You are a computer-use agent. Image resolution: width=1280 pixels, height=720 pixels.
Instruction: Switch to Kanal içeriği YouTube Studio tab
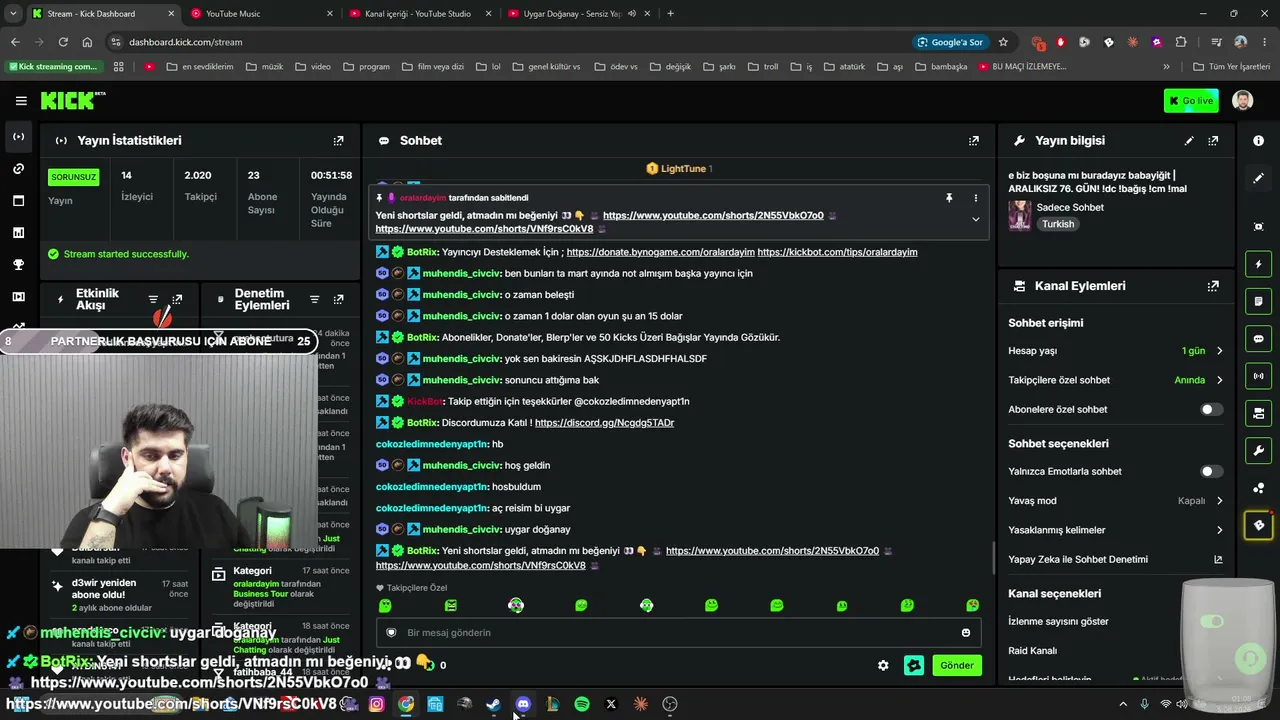[x=418, y=14]
